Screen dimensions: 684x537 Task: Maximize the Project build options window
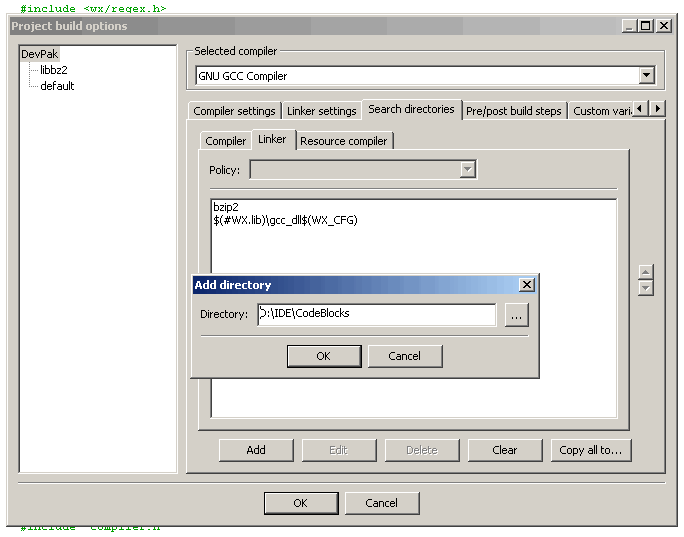[646, 26]
